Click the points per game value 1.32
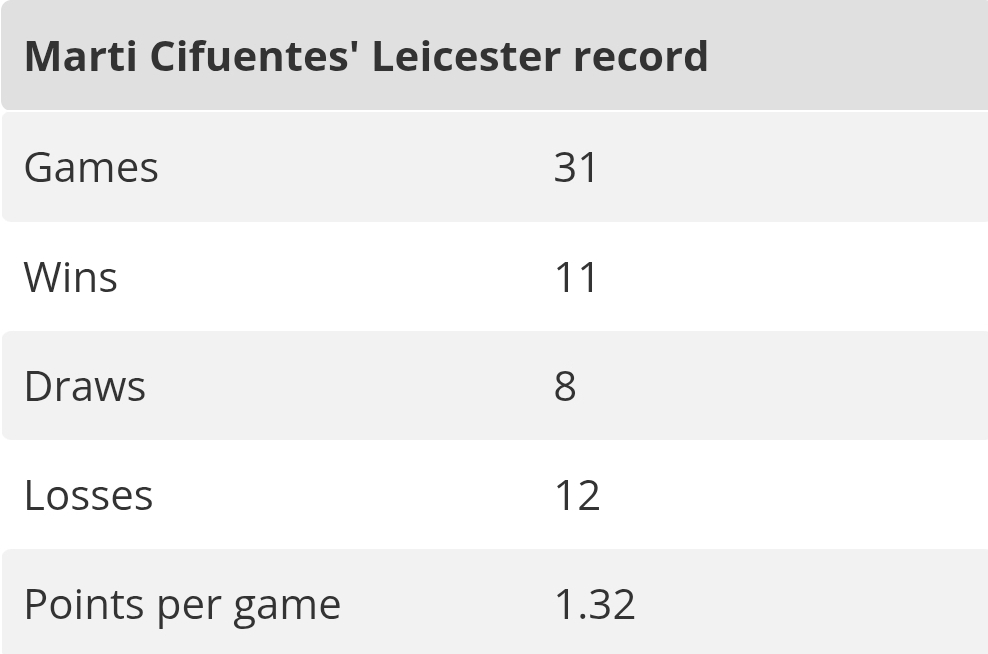The image size is (988, 654). coord(595,605)
